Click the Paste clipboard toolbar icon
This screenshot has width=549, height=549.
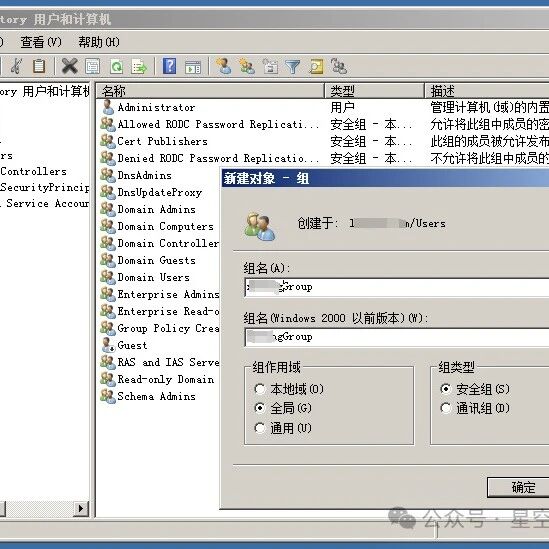coord(39,66)
